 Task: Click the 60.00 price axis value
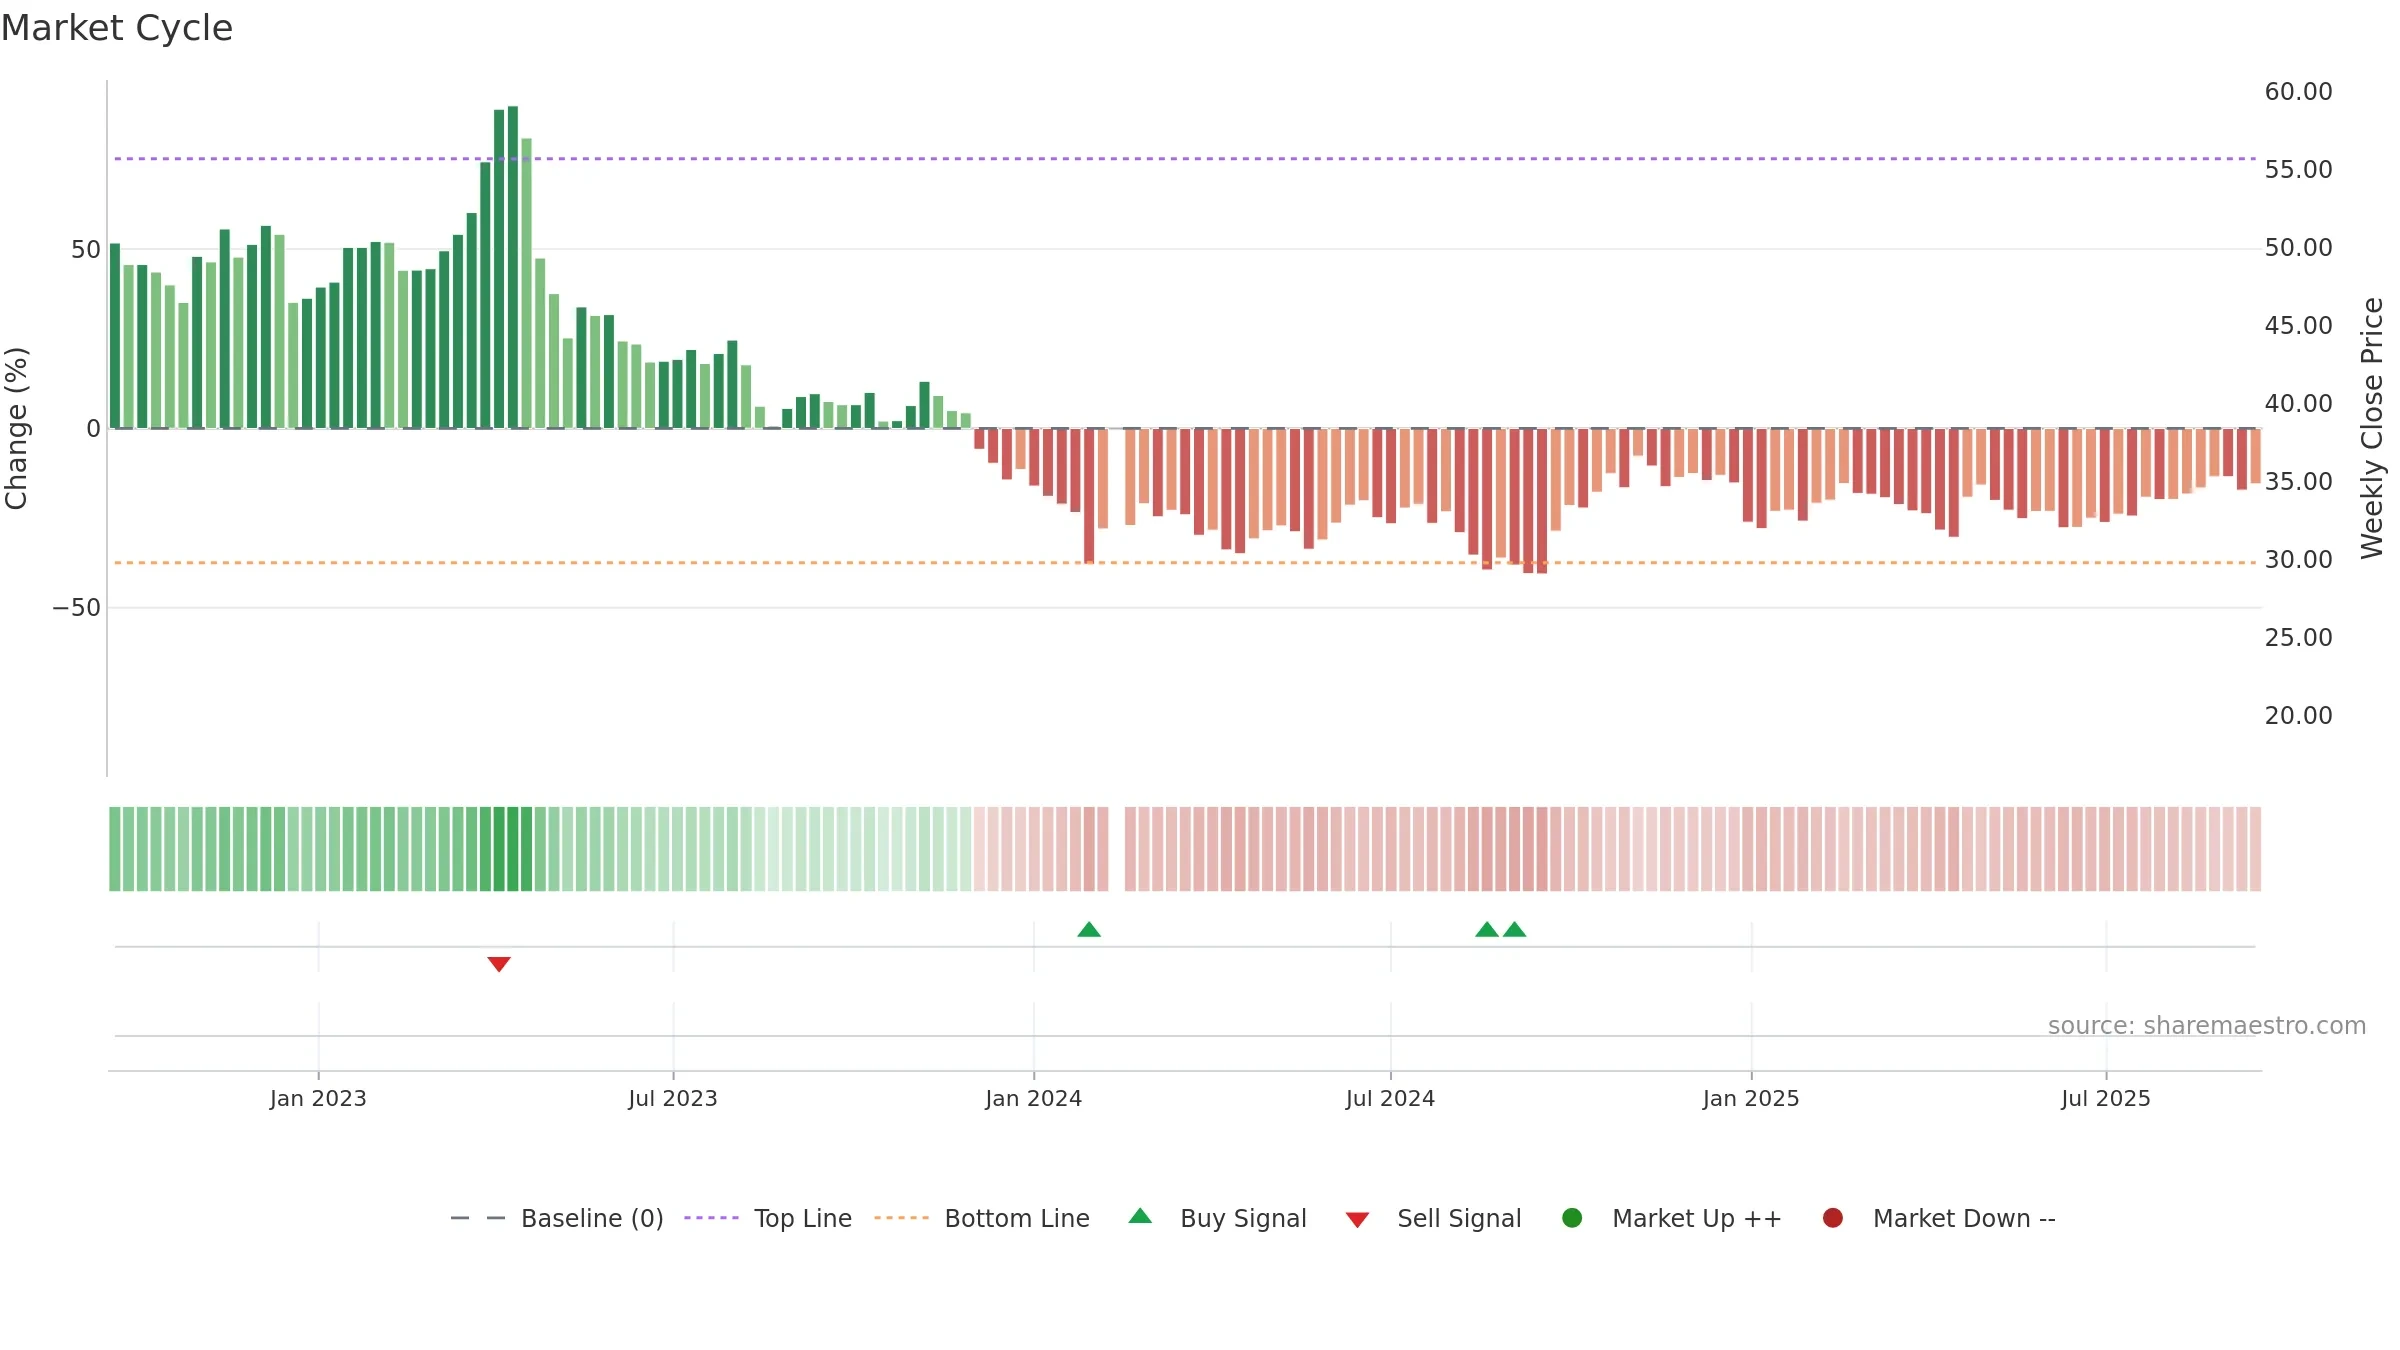click(2298, 92)
